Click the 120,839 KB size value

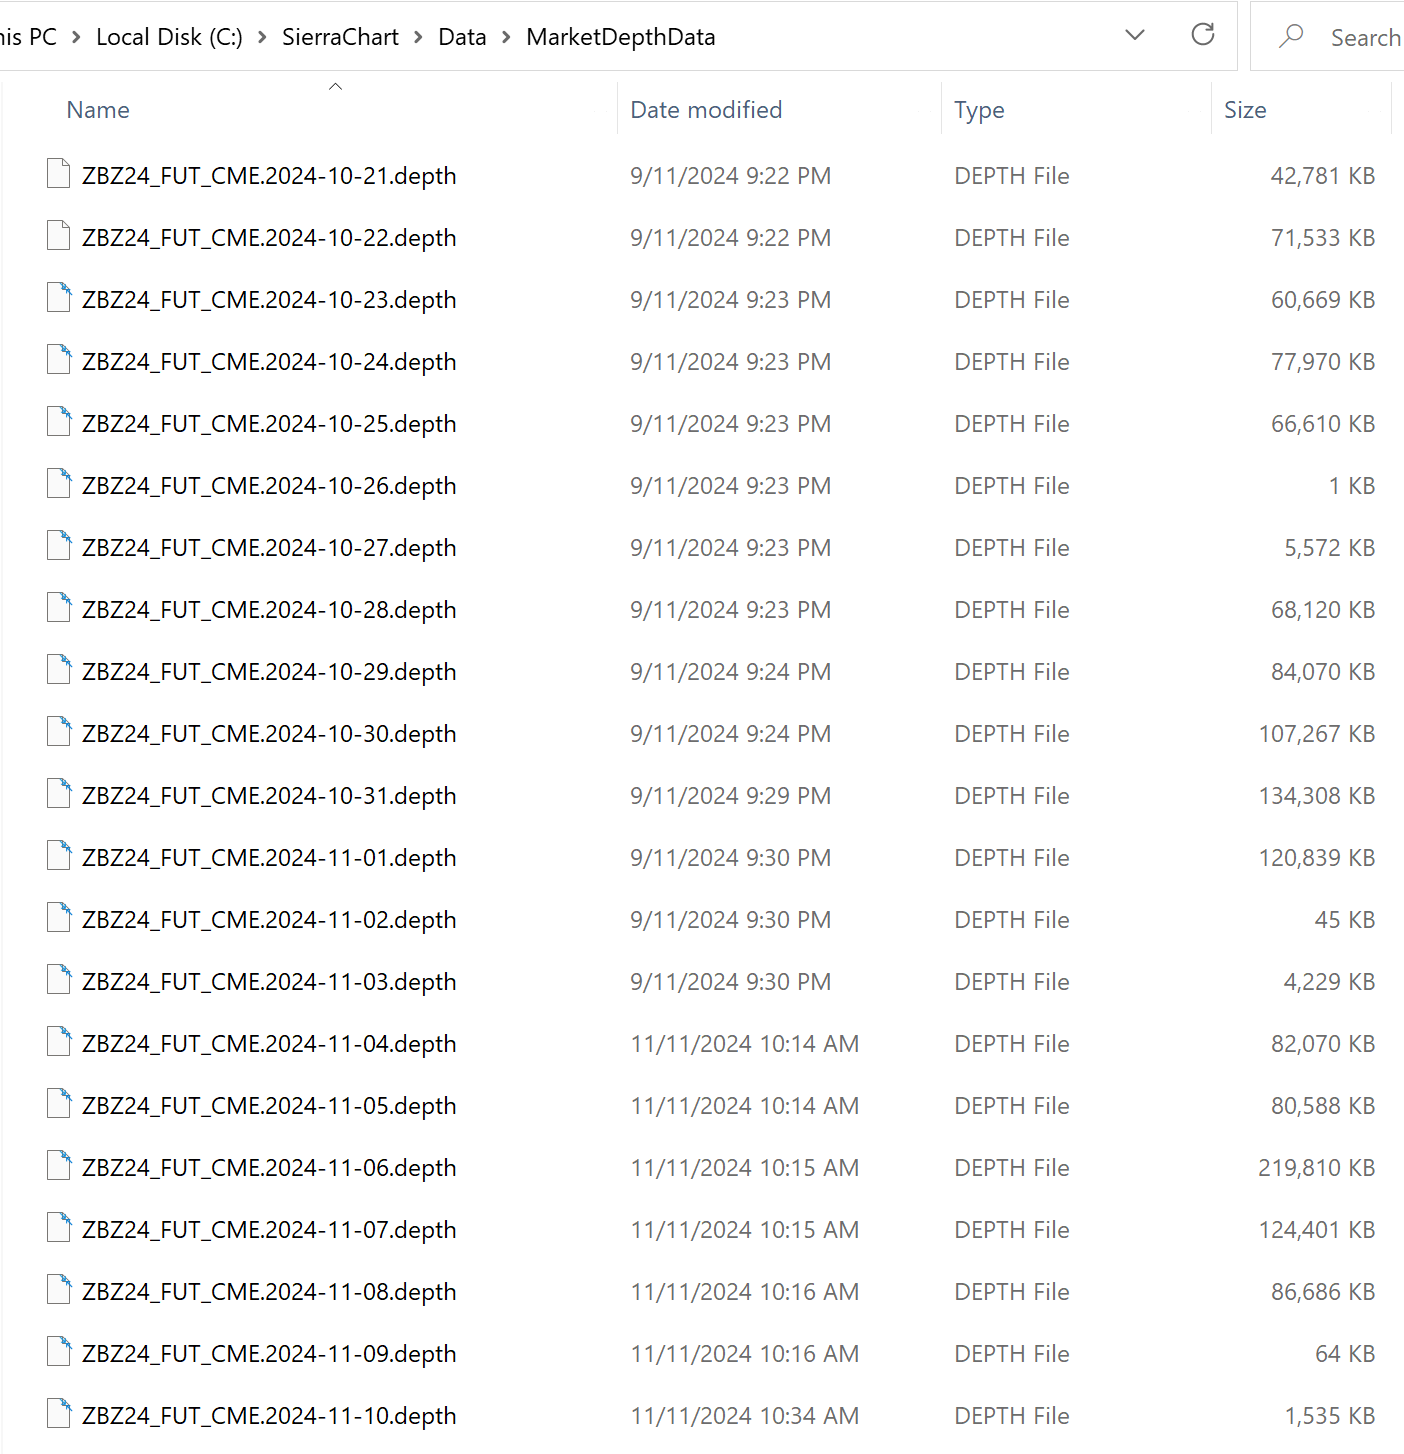coord(1317,858)
